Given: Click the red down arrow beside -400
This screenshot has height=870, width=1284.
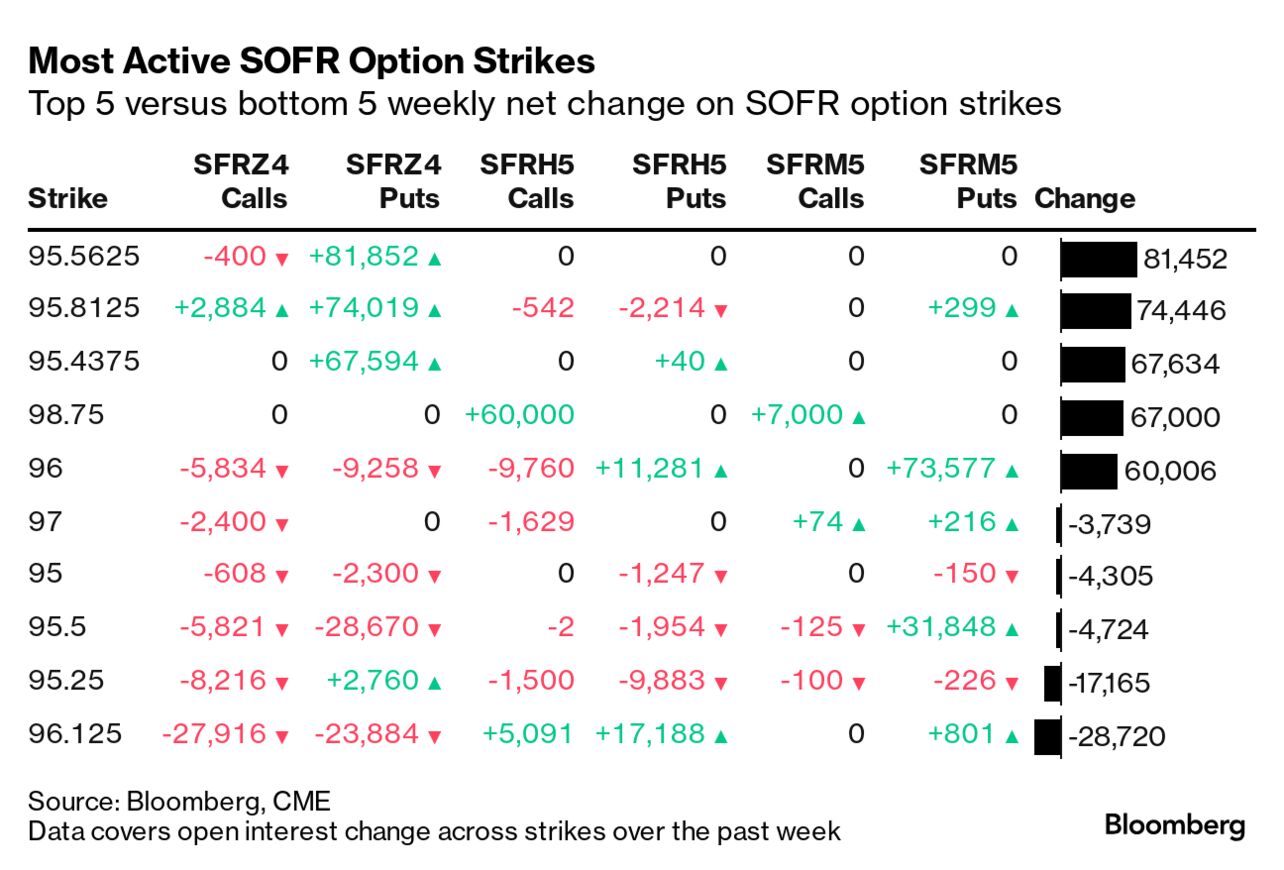Looking at the screenshot, I should pyautogui.click(x=281, y=259).
